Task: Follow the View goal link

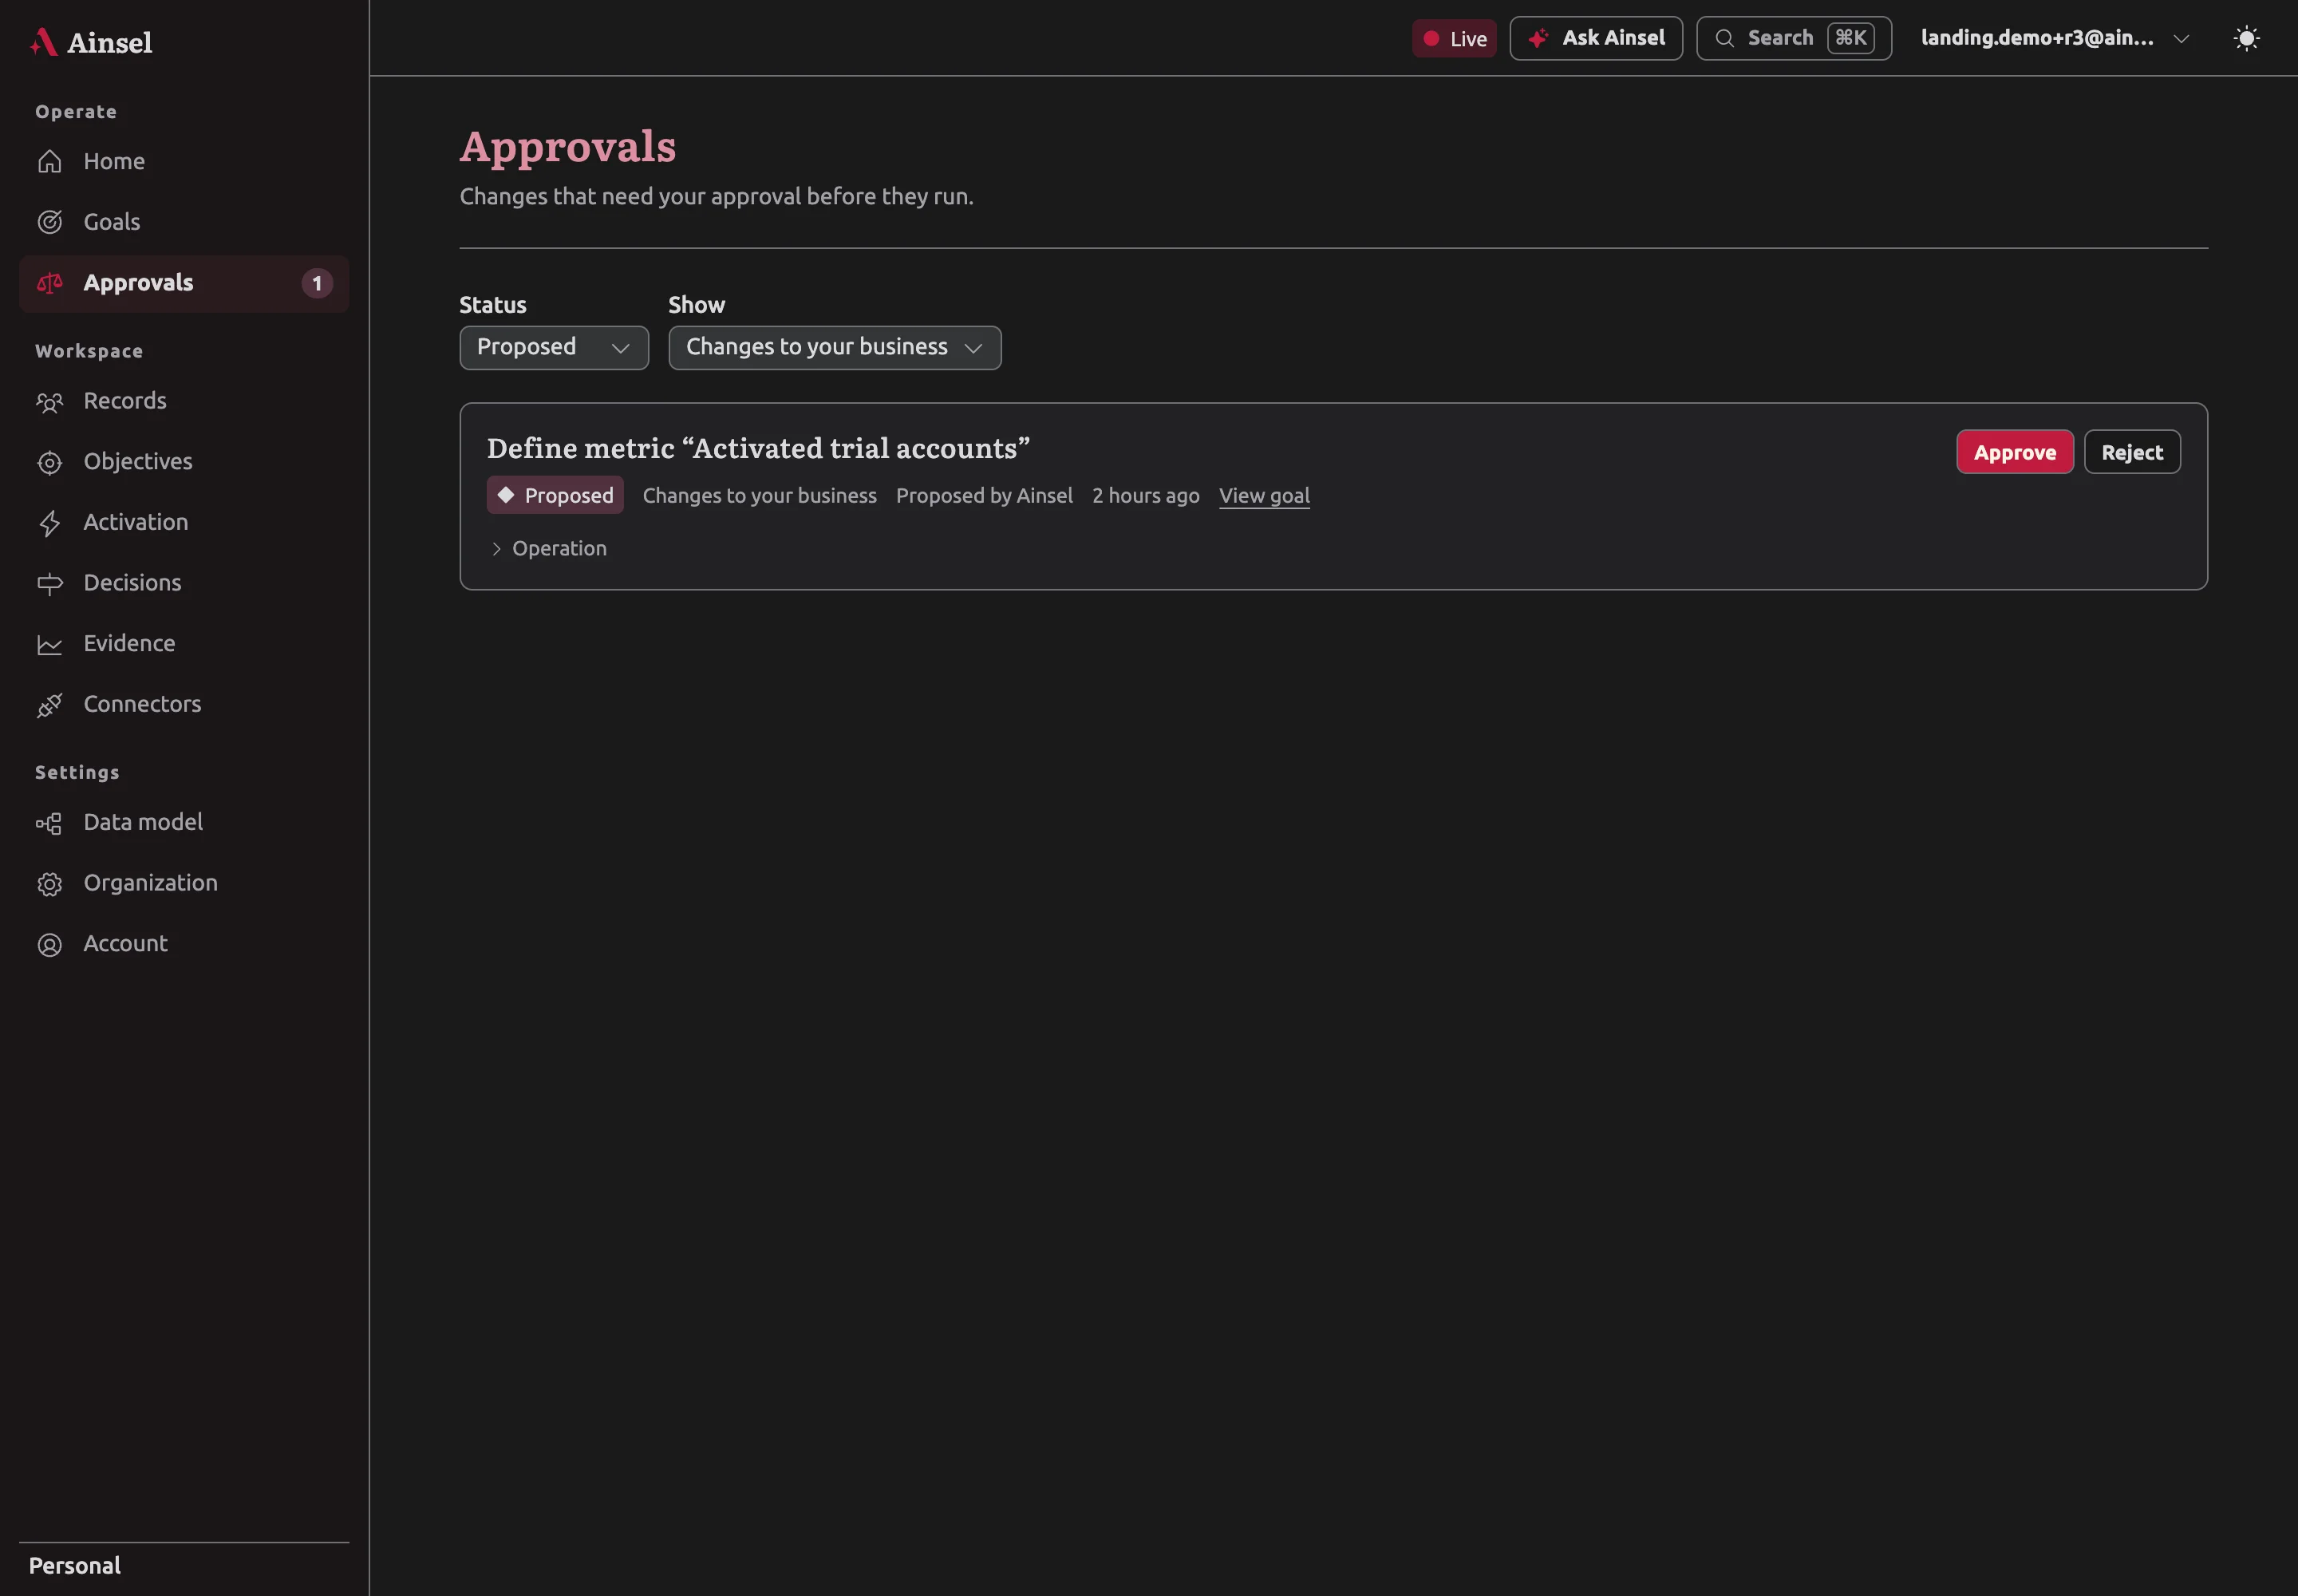Action: (x=1264, y=495)
